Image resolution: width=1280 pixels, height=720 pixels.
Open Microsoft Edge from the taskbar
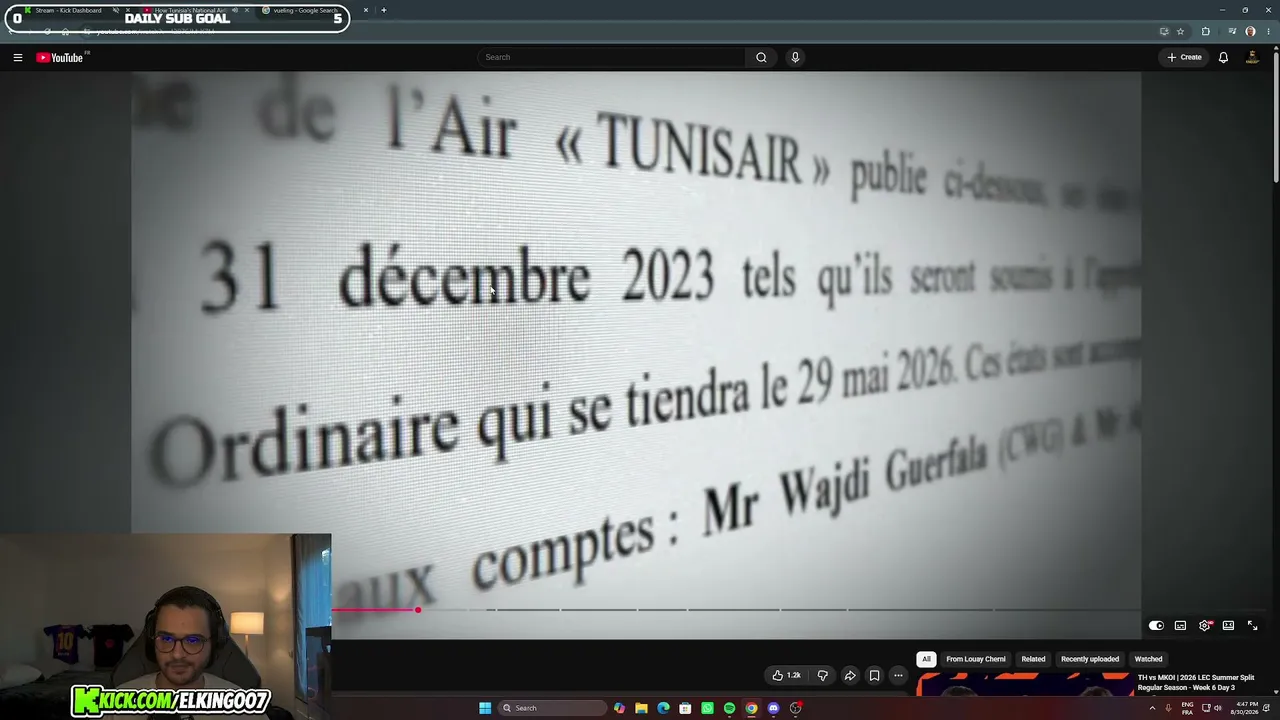coord(663,708)
